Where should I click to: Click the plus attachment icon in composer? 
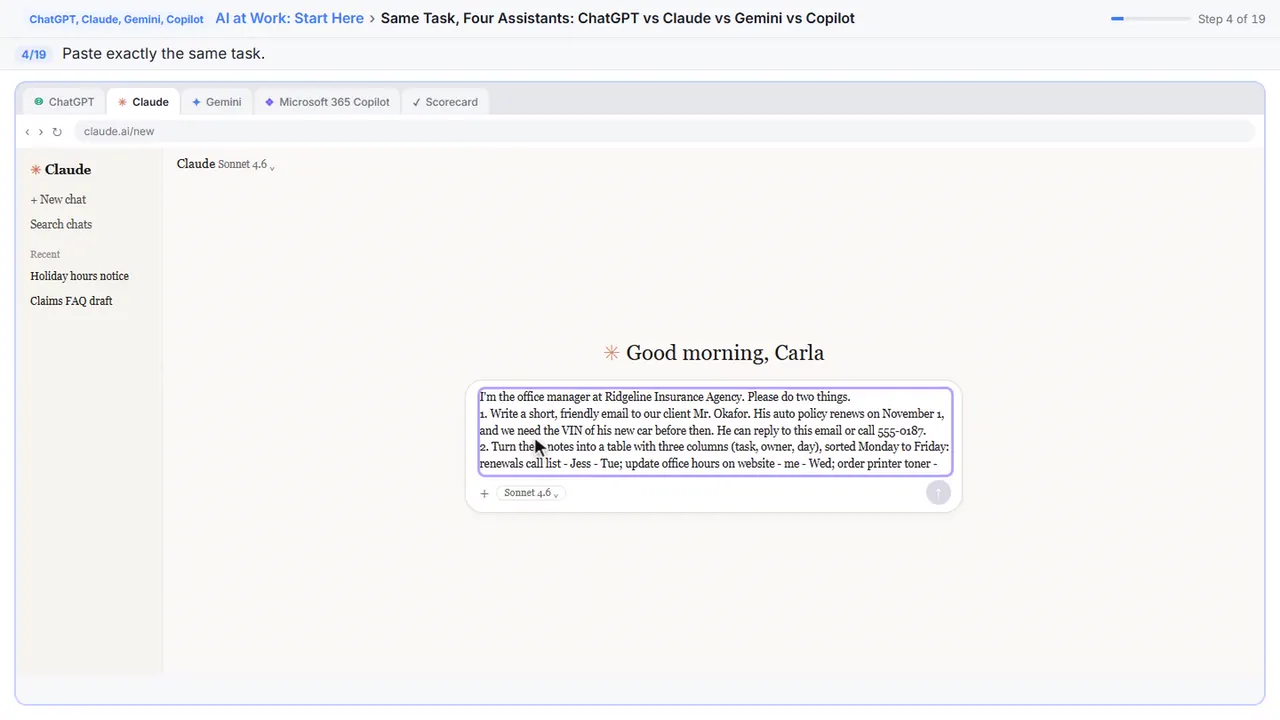click(484, 493)
